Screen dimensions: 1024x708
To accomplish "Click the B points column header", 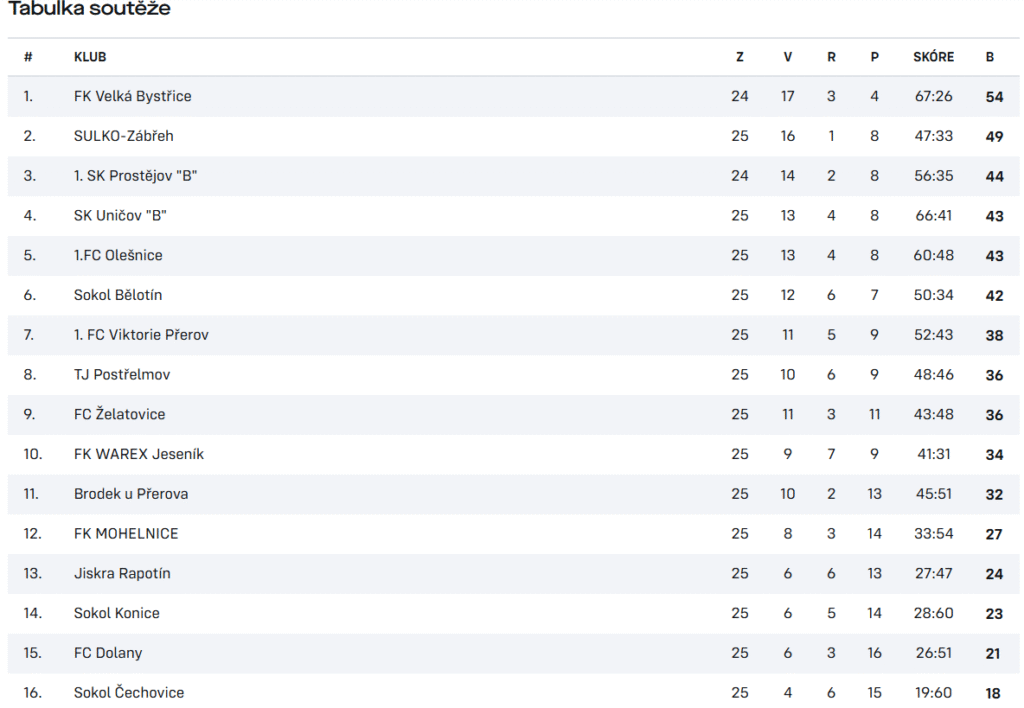I will click(990, 57).
